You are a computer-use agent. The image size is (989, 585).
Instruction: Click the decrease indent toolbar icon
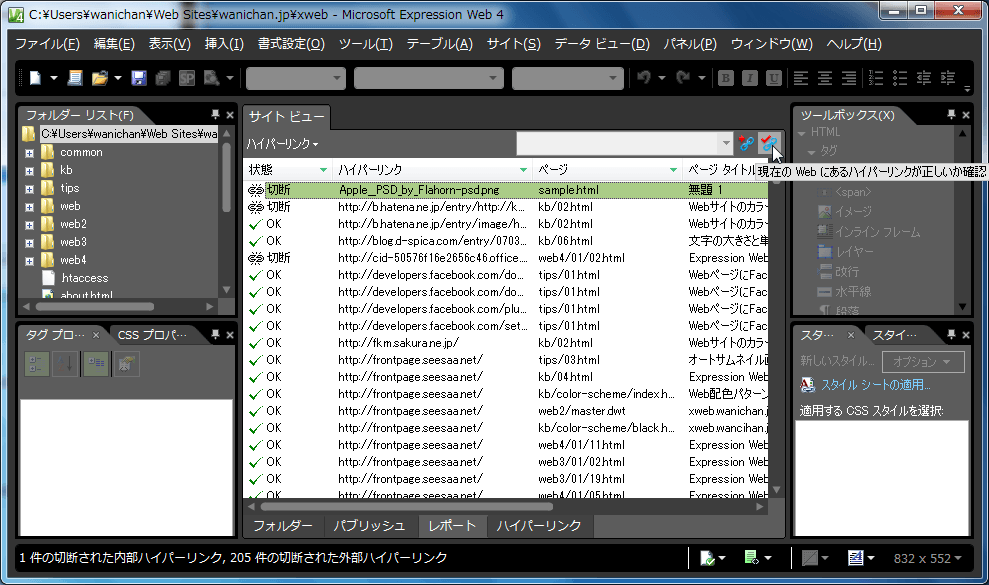924,78
